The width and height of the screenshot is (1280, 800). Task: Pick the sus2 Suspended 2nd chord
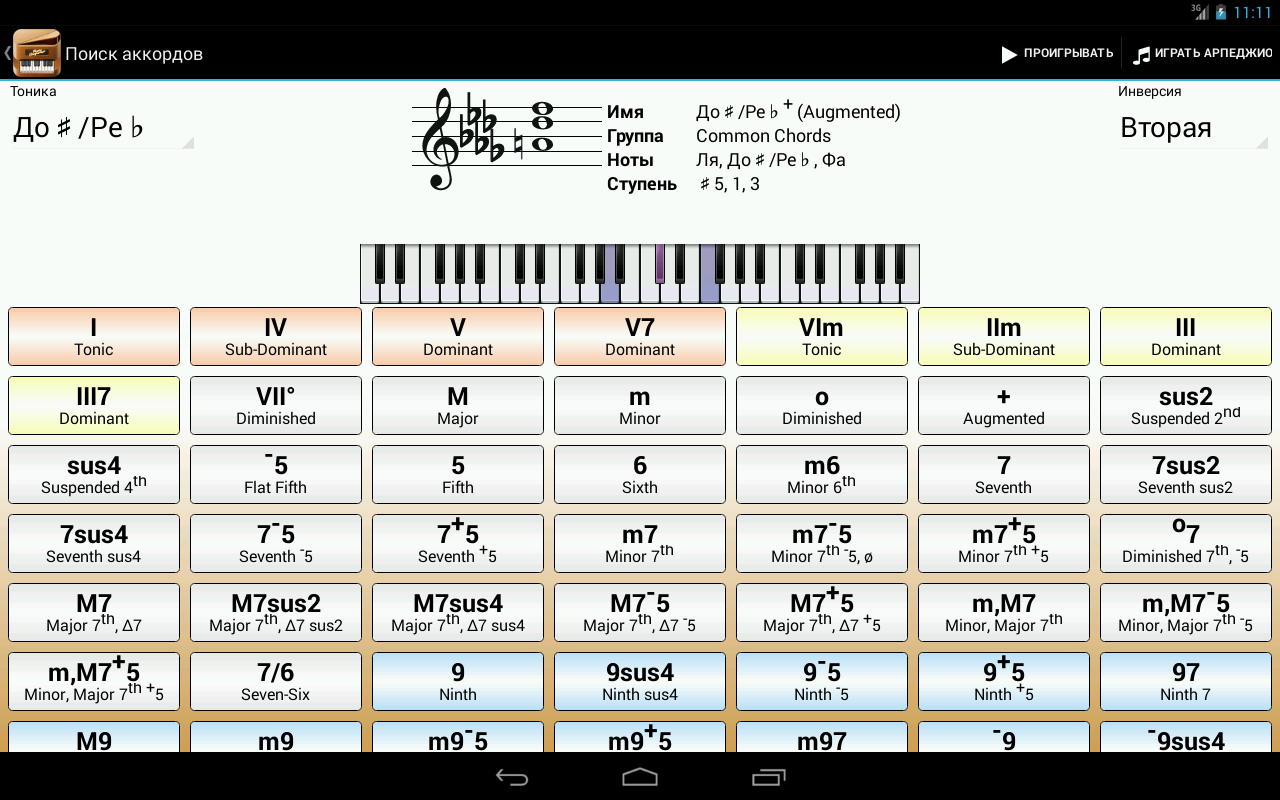(1186, 406)
